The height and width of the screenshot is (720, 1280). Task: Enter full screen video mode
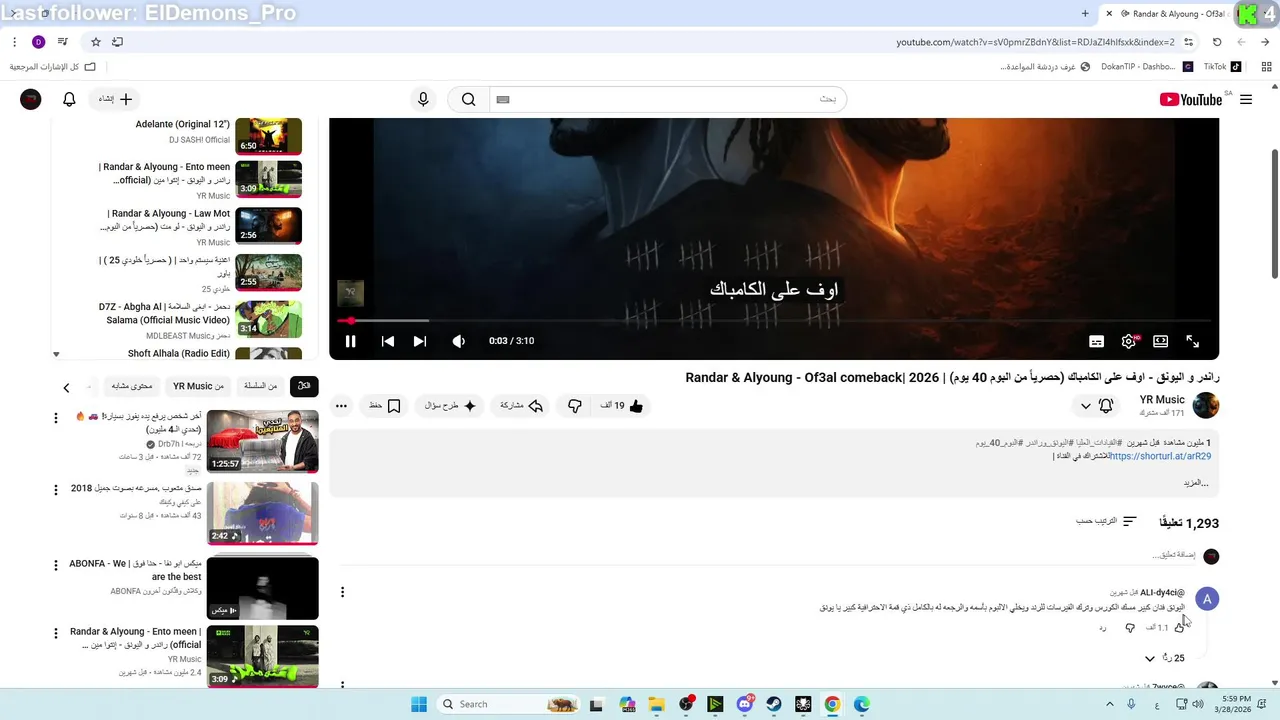point(1193,341)
